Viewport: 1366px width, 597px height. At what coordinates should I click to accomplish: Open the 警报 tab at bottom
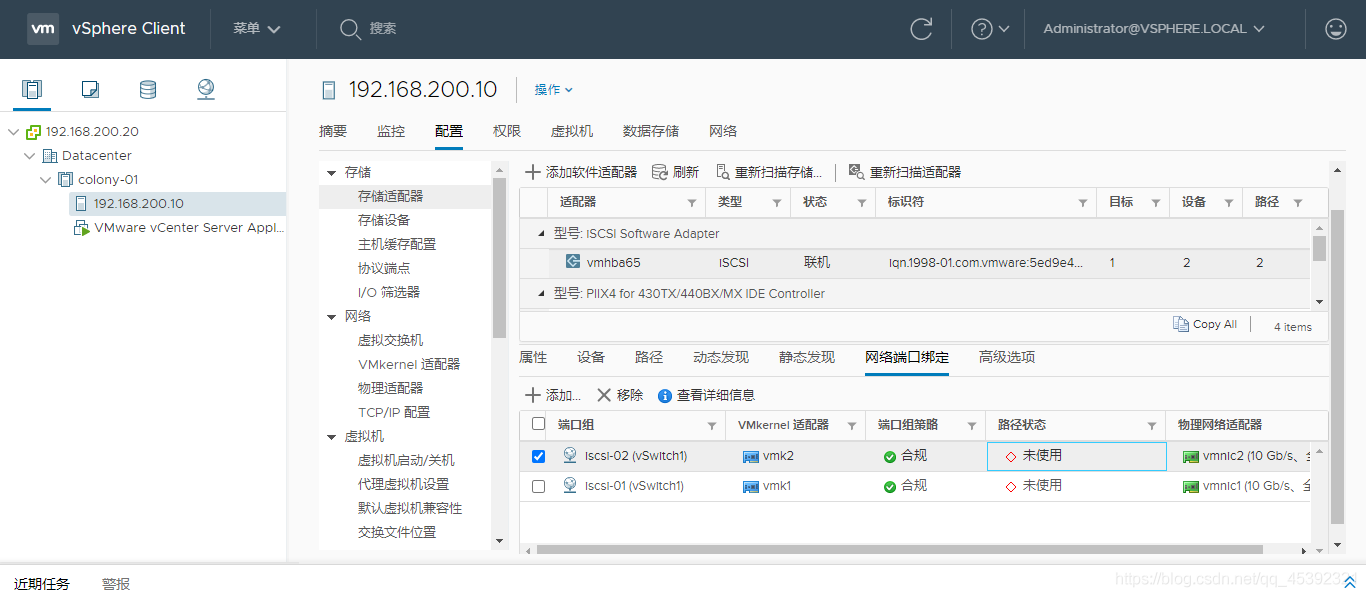click(116, 584)
